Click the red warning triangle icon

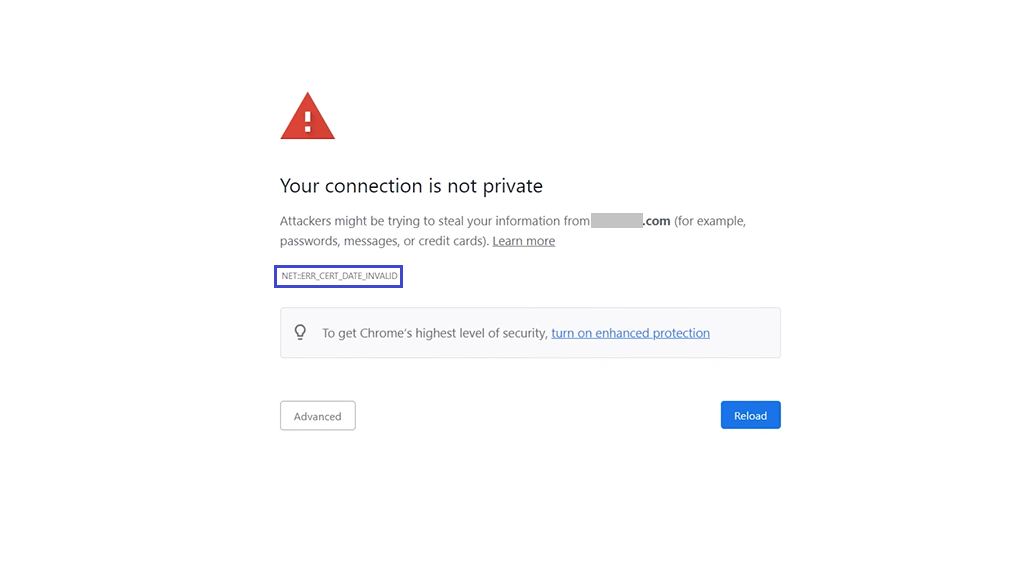[307, 117]
